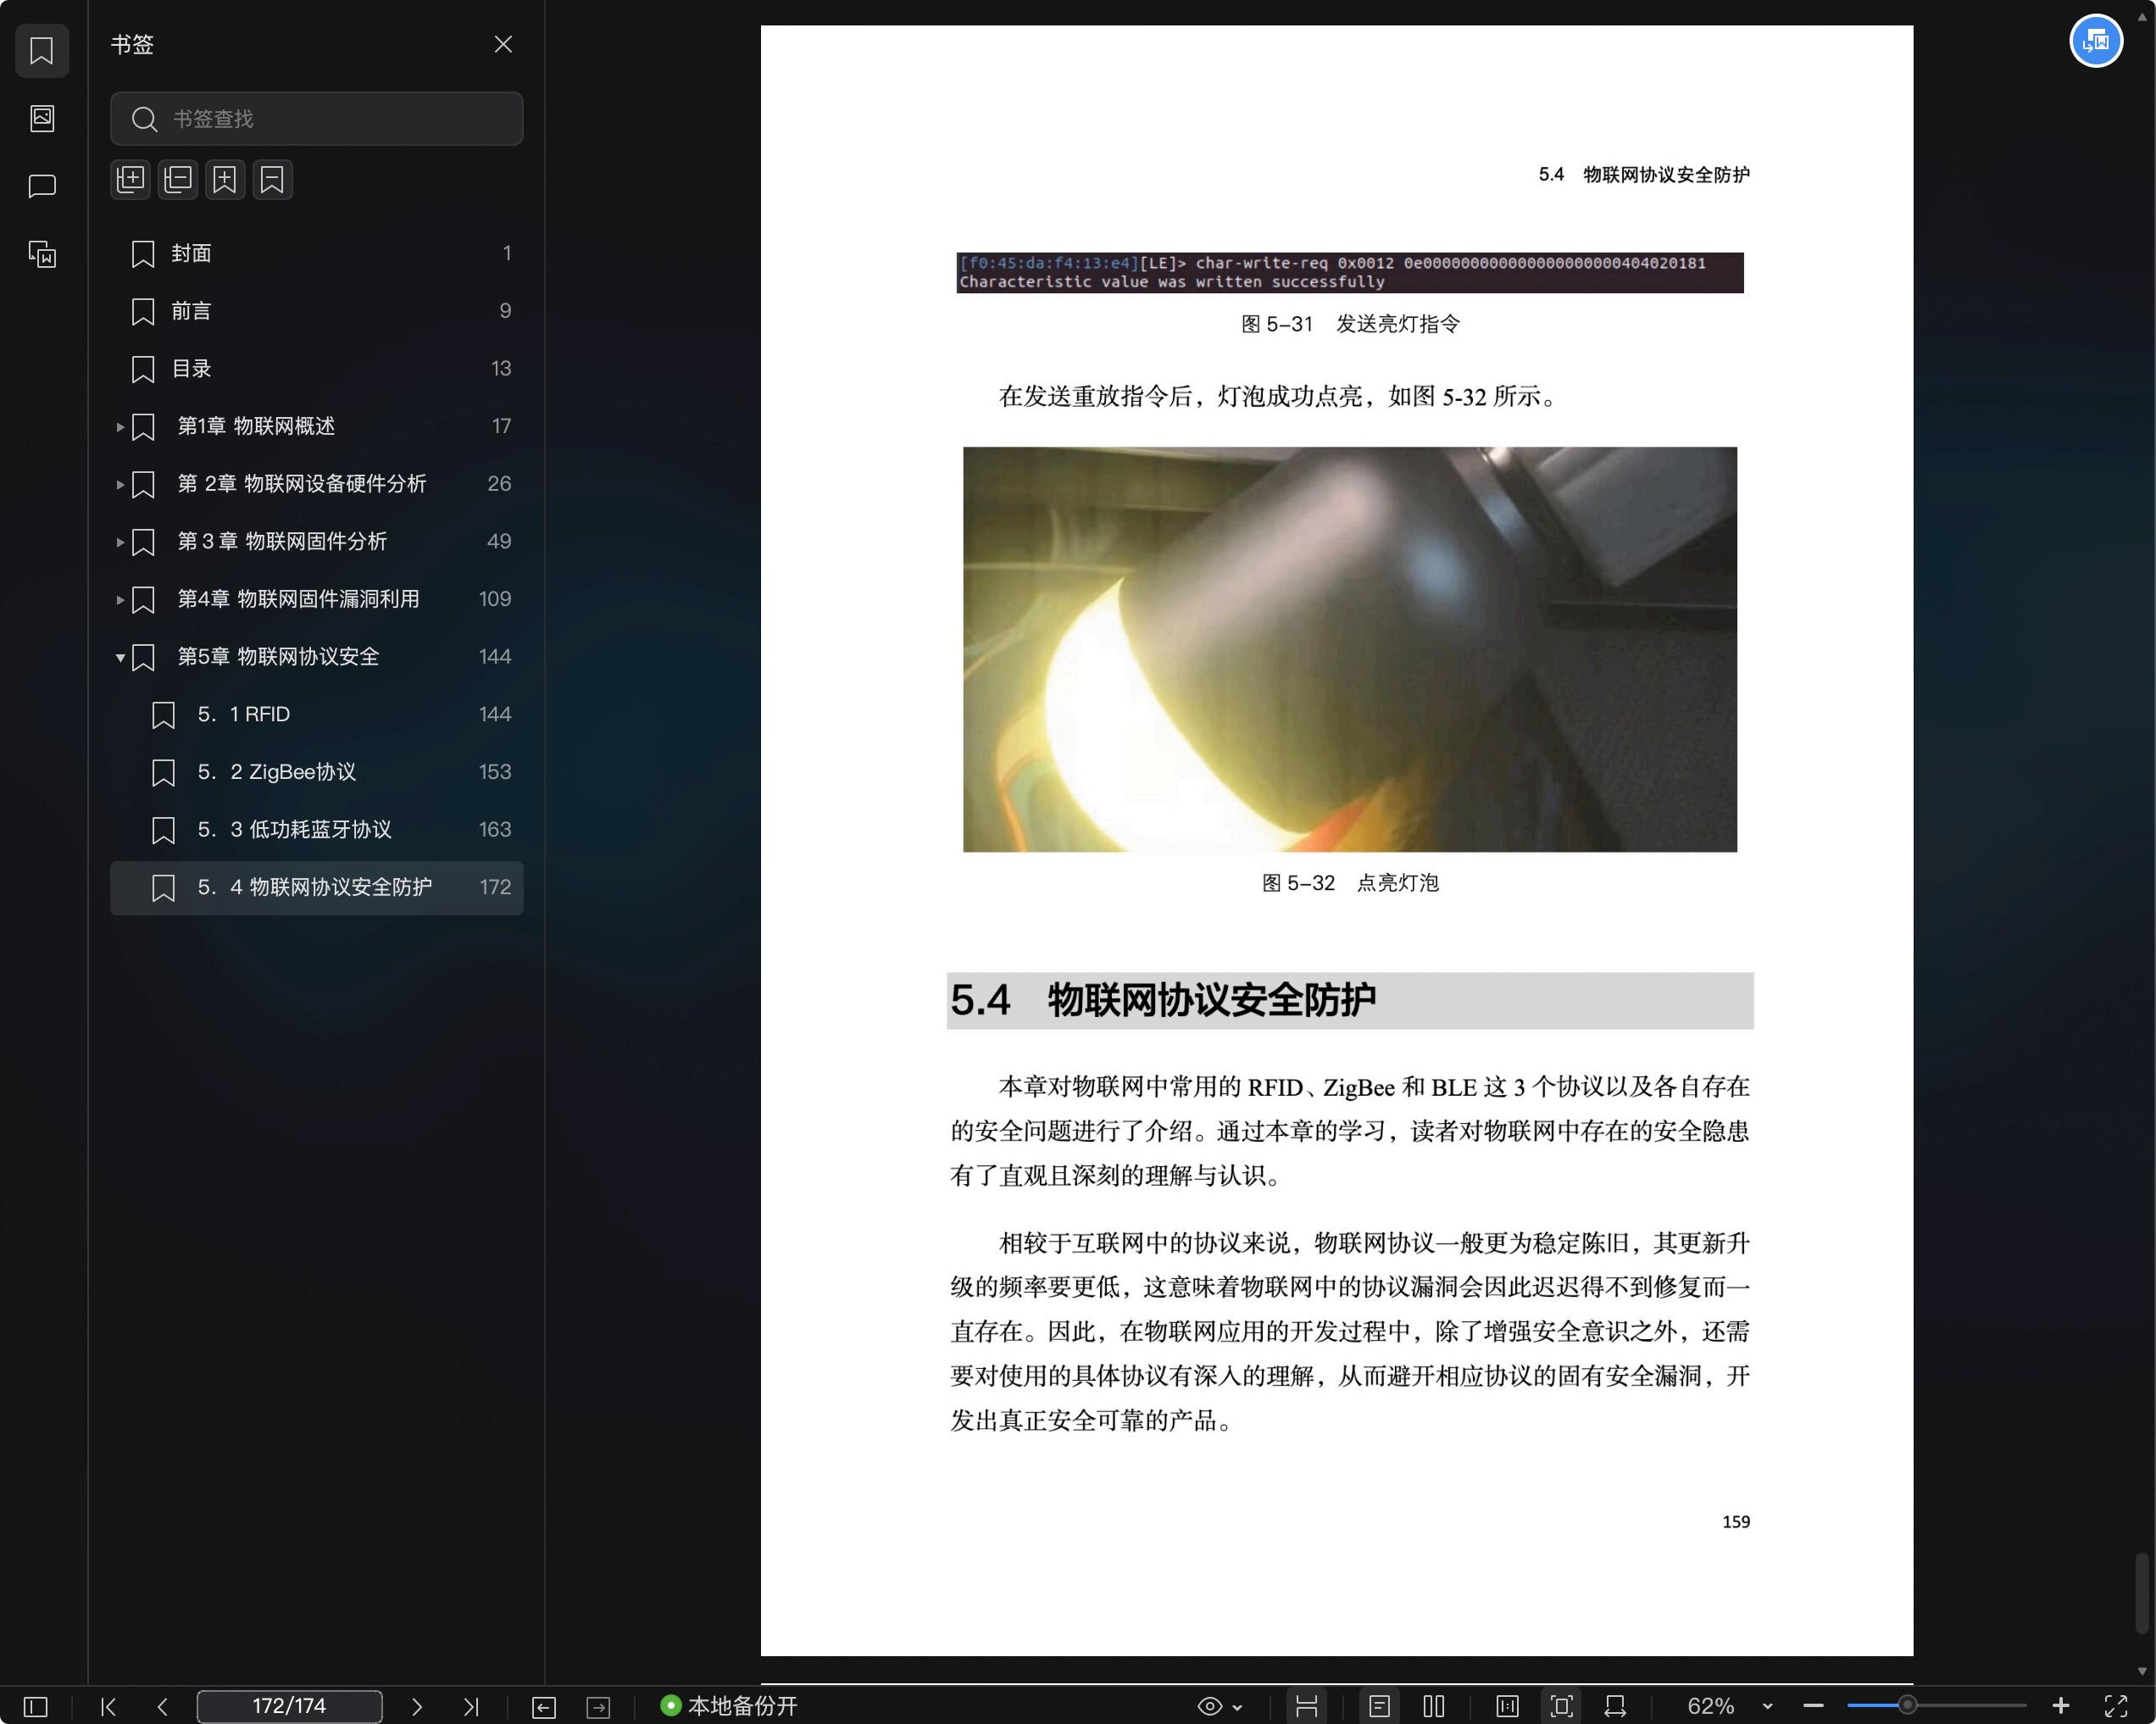Go to next page arrow

click(x=417, y=1706)
